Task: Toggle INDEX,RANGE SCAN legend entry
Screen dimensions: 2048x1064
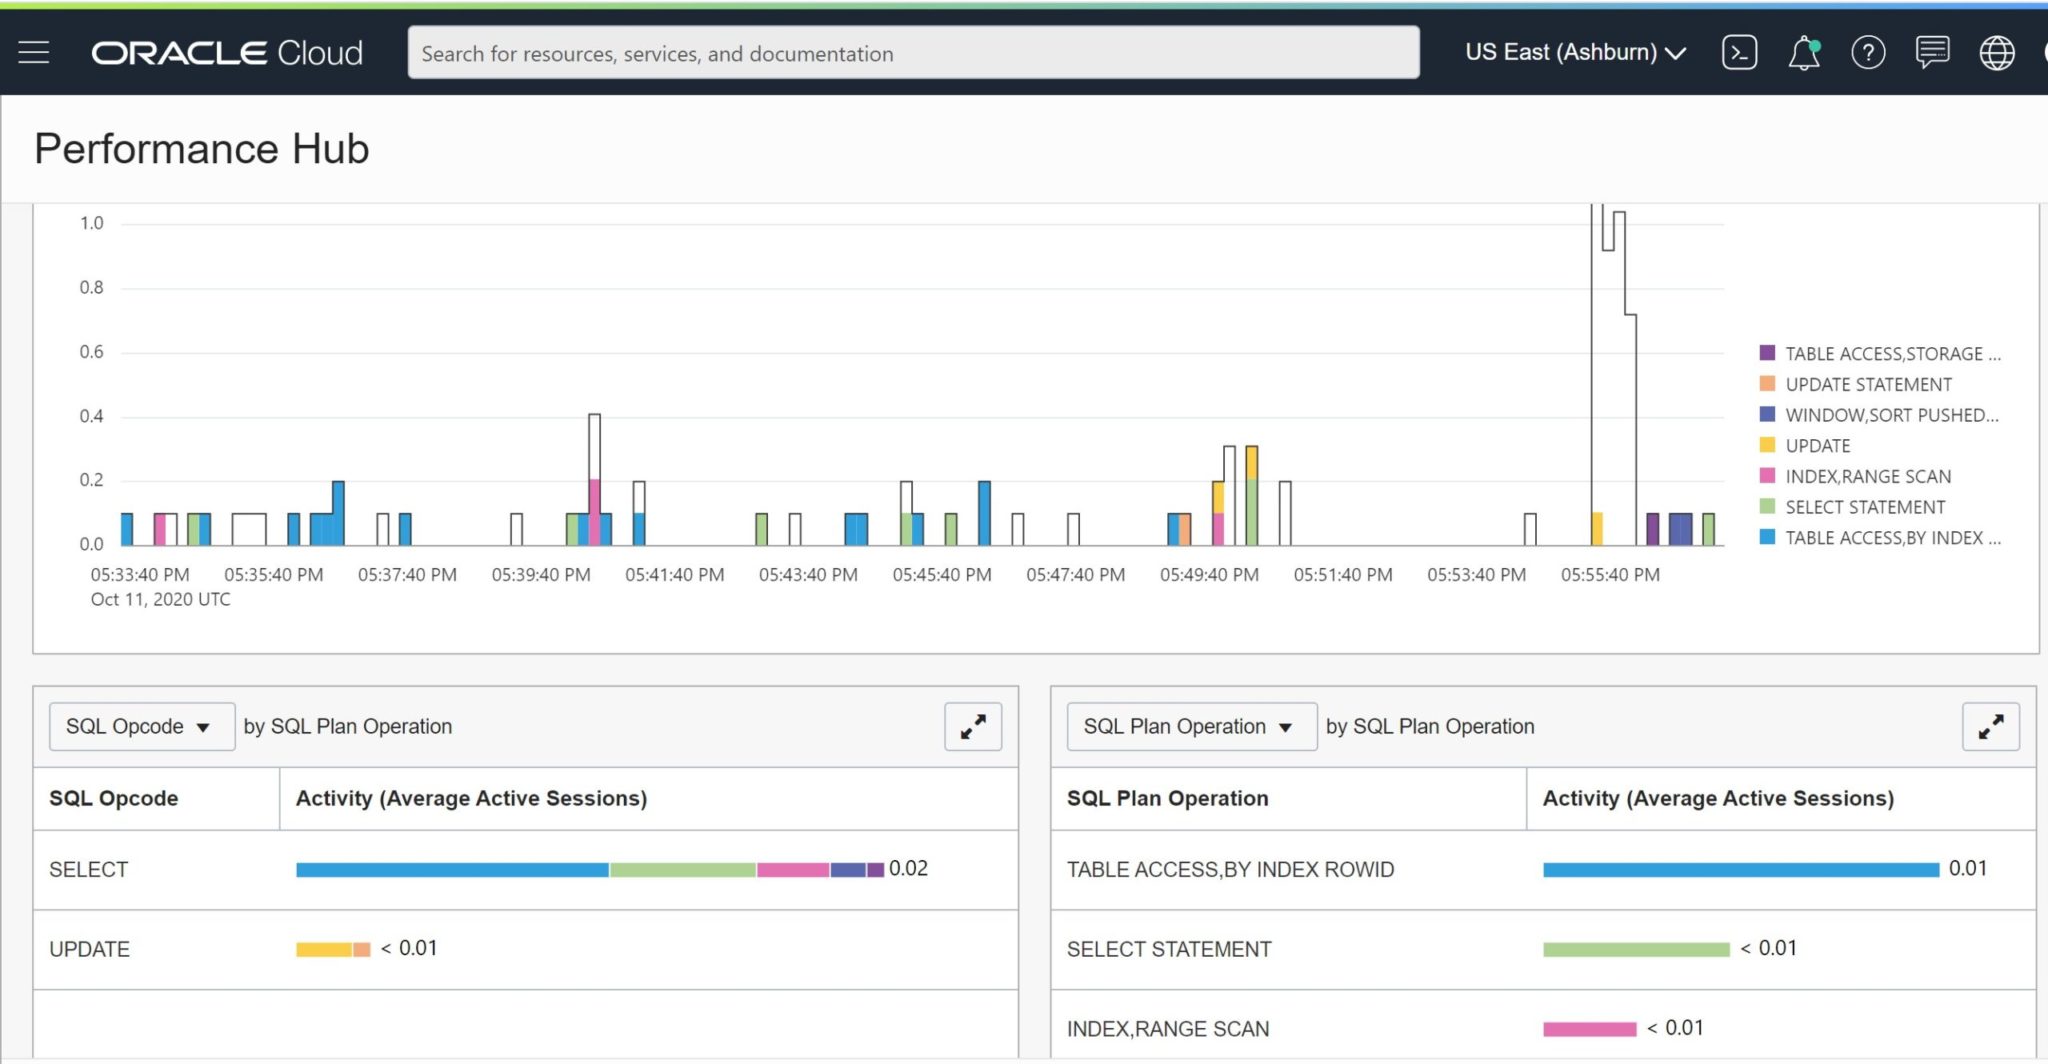Action: click(x=1867, y=477)
